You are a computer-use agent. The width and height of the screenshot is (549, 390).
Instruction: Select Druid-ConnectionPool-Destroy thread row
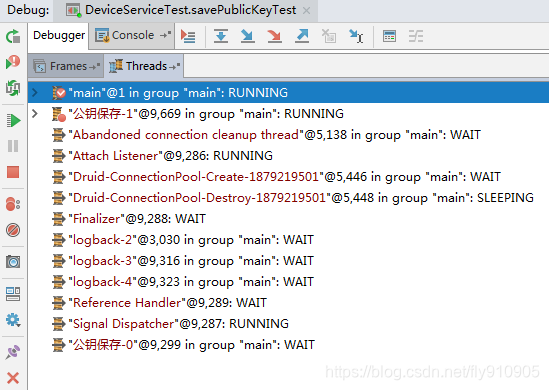tap(289, 198)
